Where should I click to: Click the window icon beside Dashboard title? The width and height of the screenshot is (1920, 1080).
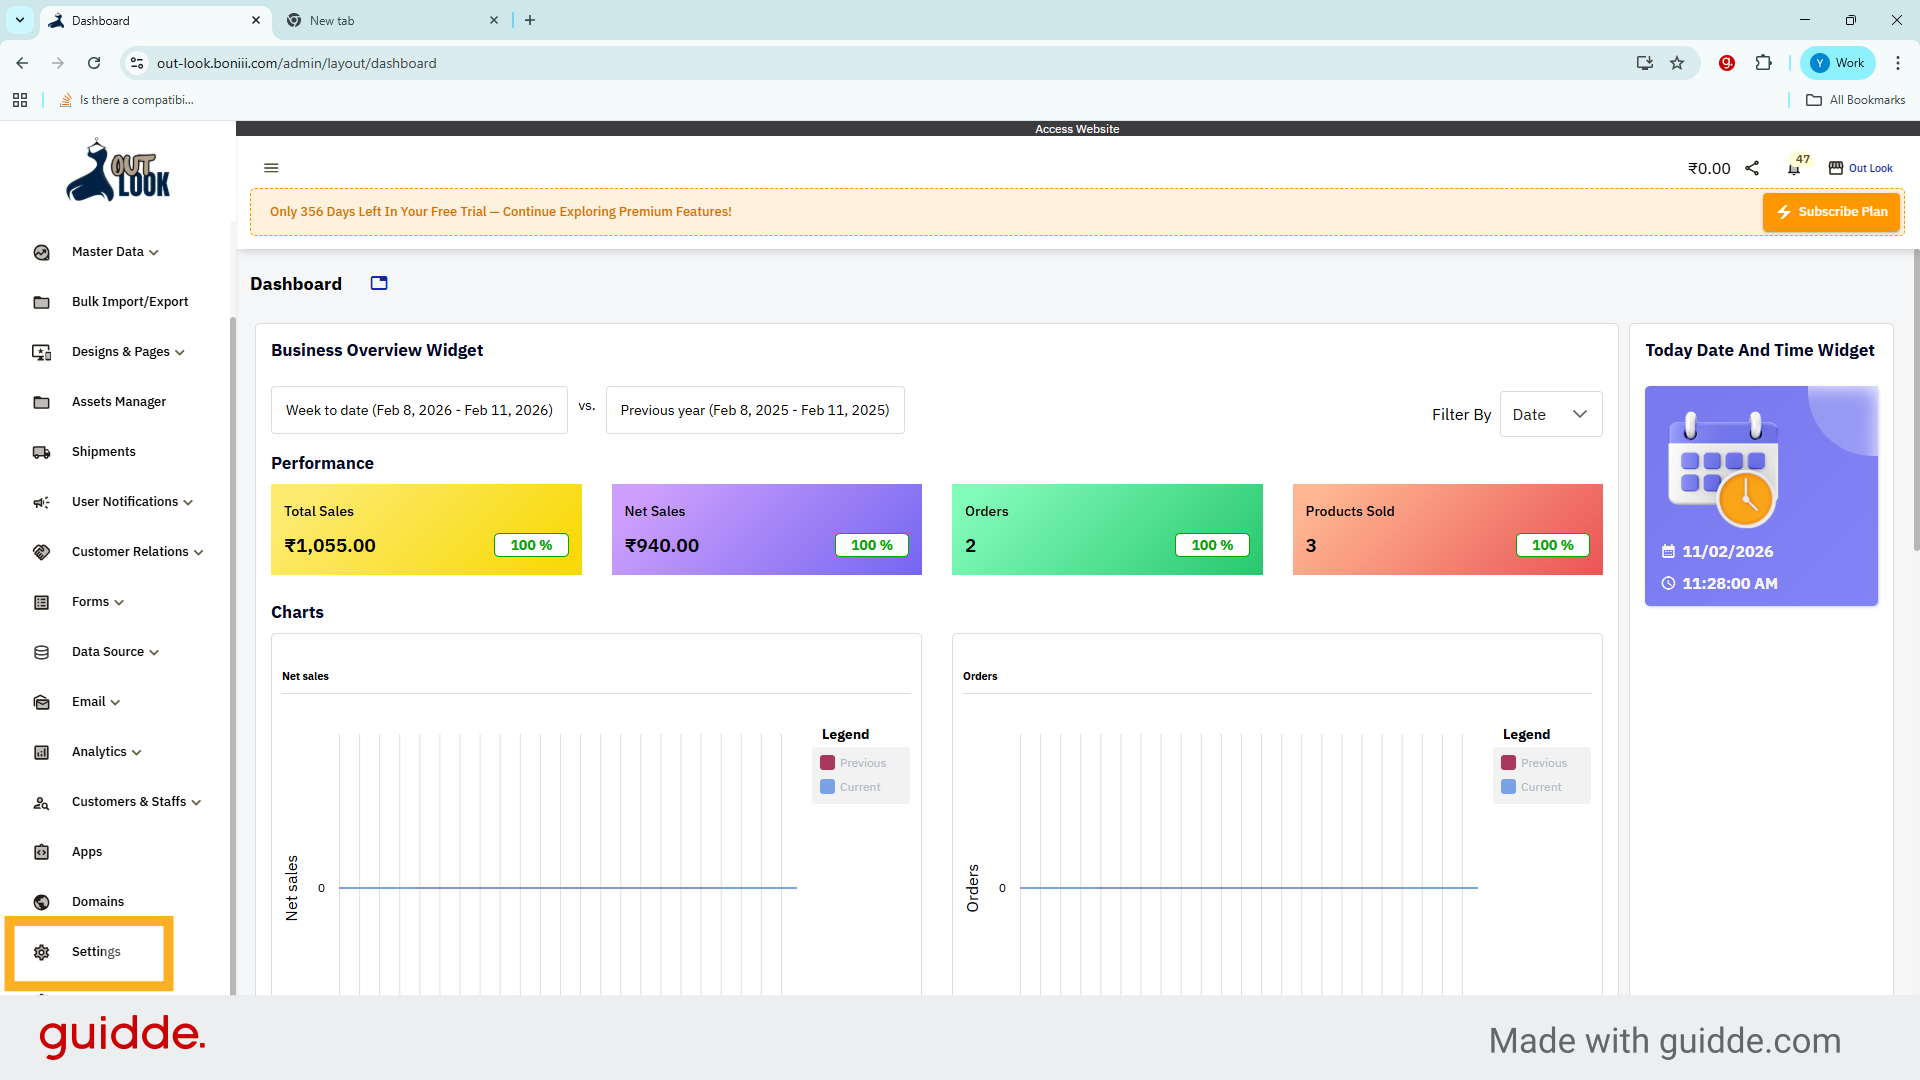pos(379,284)
